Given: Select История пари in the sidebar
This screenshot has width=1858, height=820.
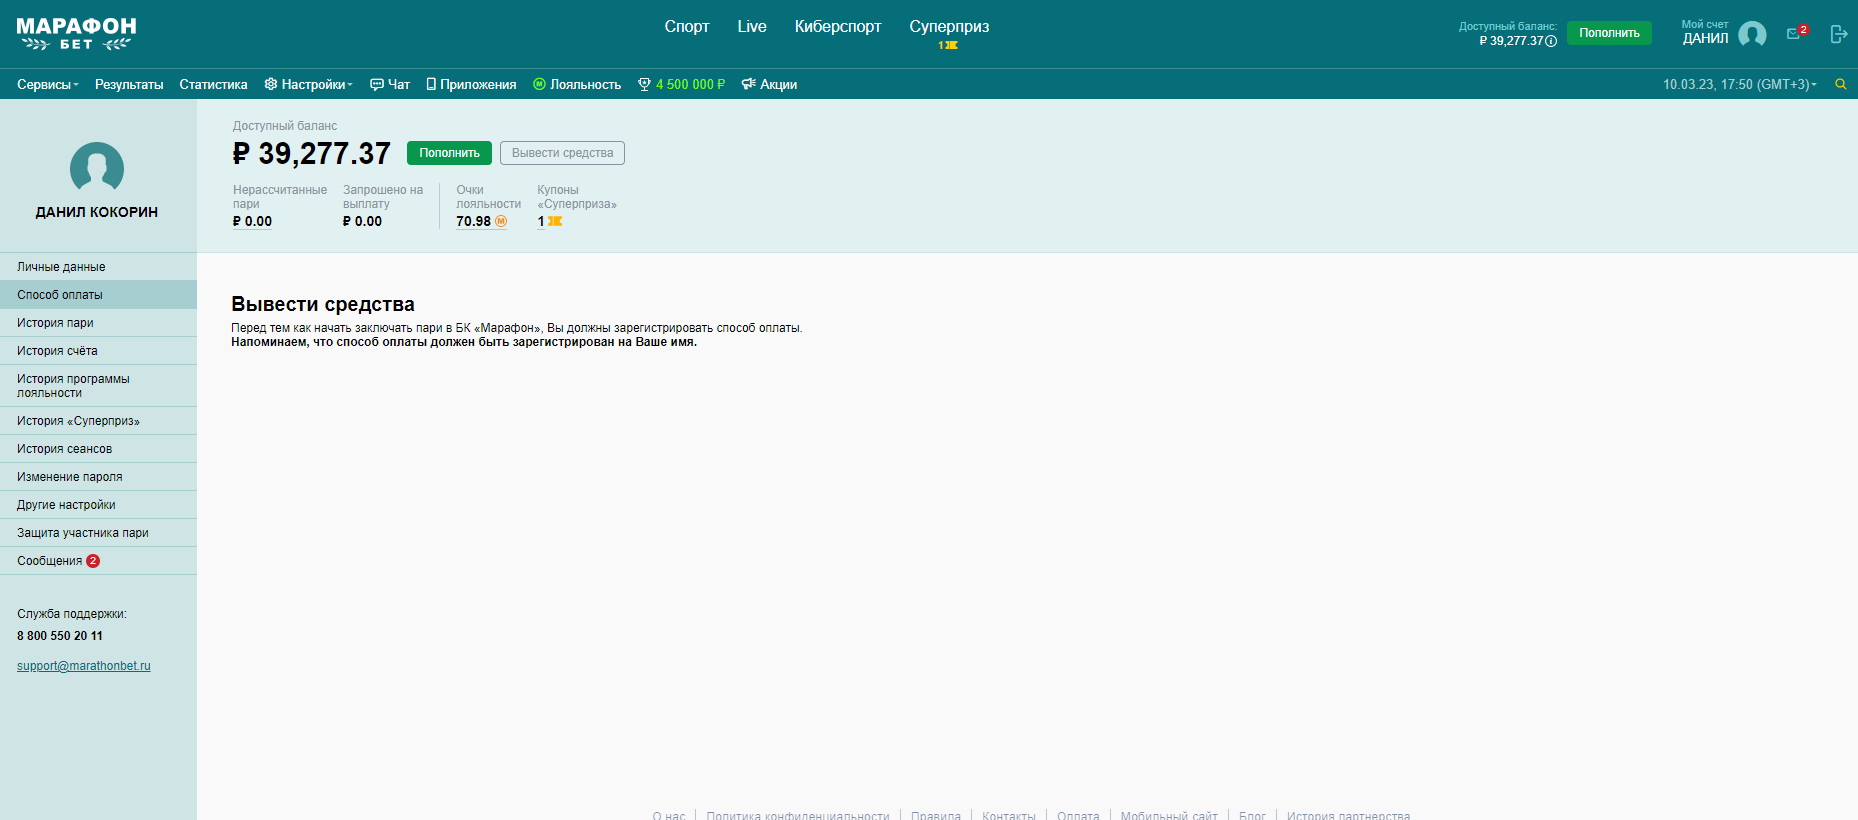Looking at the screenshot, I should pyautogui.click(x=55, y=323).
